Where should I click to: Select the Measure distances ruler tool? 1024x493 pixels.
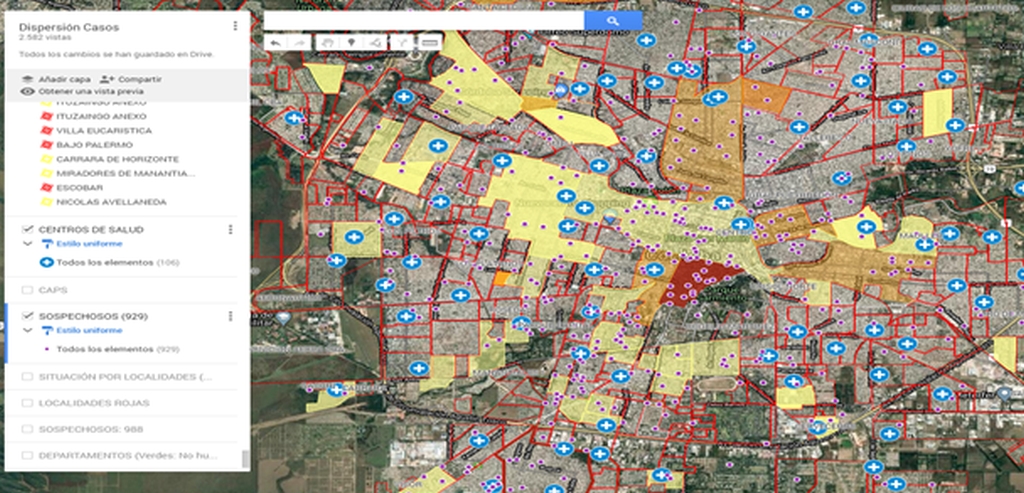click(428, 43)
